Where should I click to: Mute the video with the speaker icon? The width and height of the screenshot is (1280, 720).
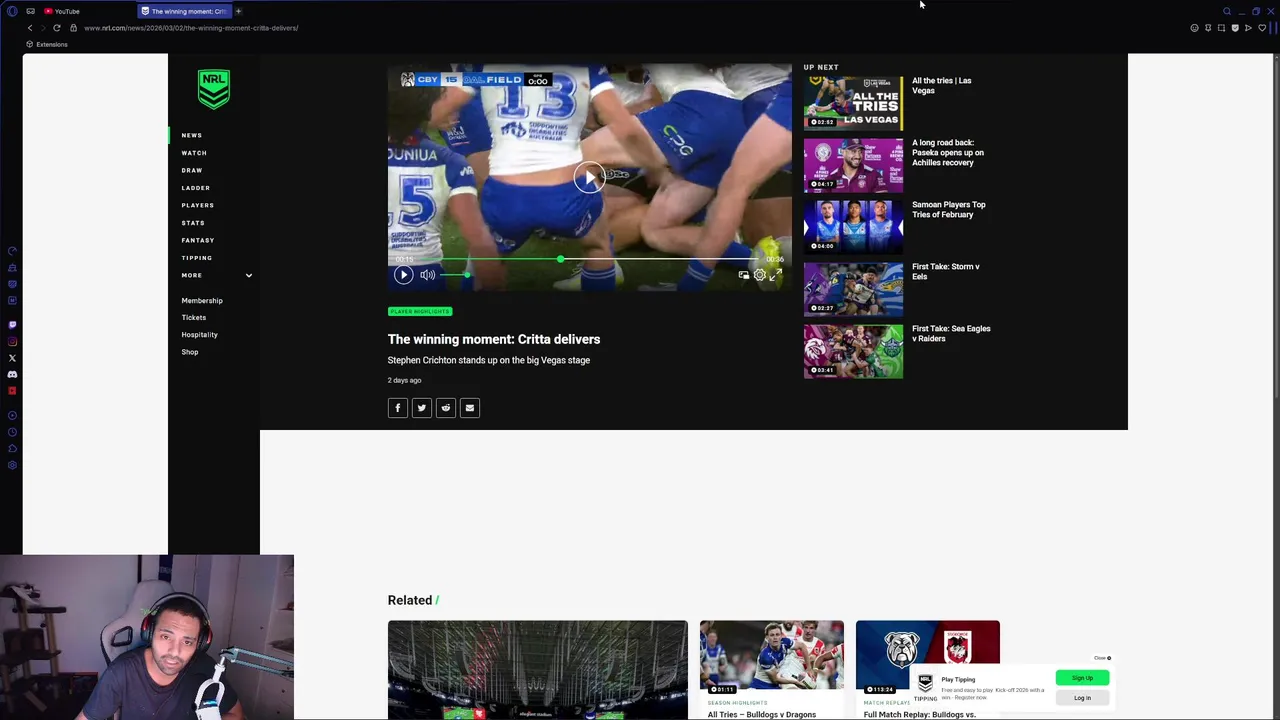[x=427, y=275]
